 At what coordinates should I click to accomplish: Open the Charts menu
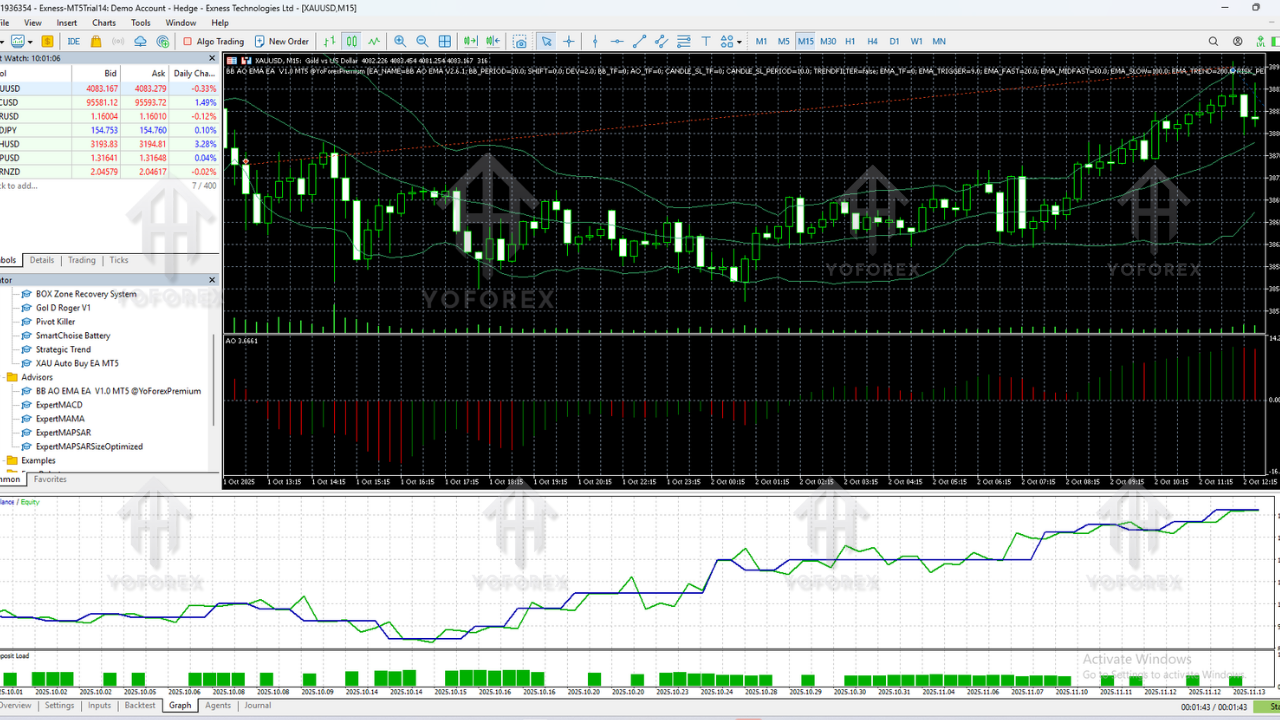103,22
